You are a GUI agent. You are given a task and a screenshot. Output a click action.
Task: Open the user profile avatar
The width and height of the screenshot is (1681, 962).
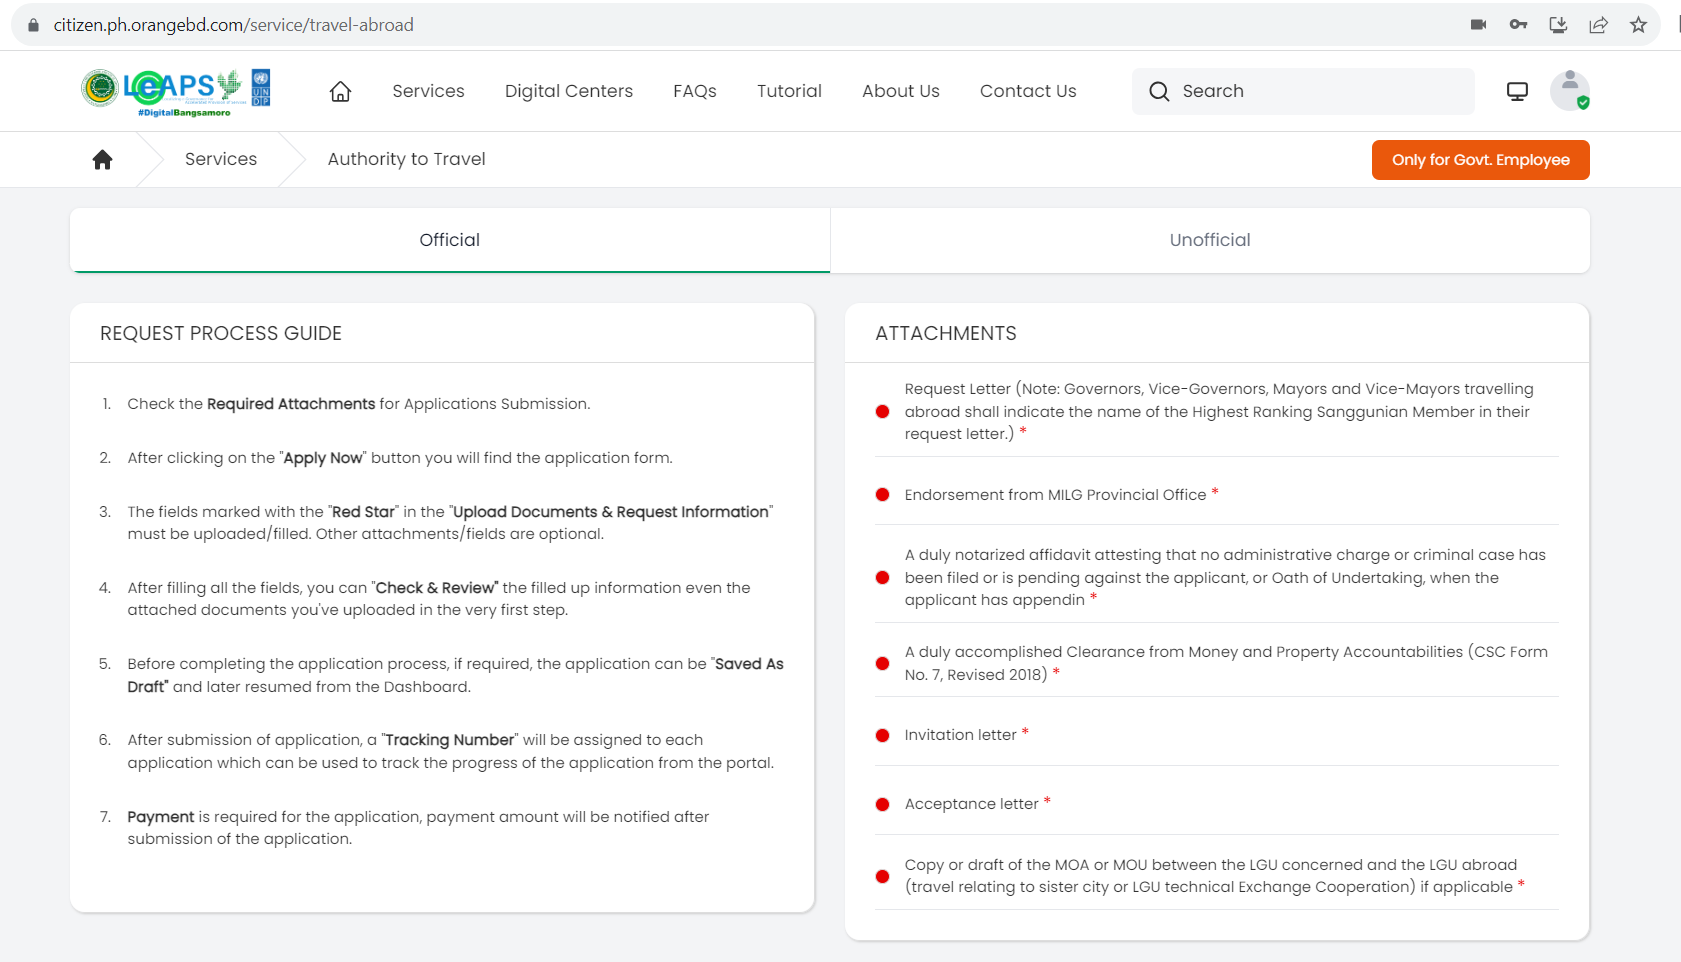point(1569,91)
